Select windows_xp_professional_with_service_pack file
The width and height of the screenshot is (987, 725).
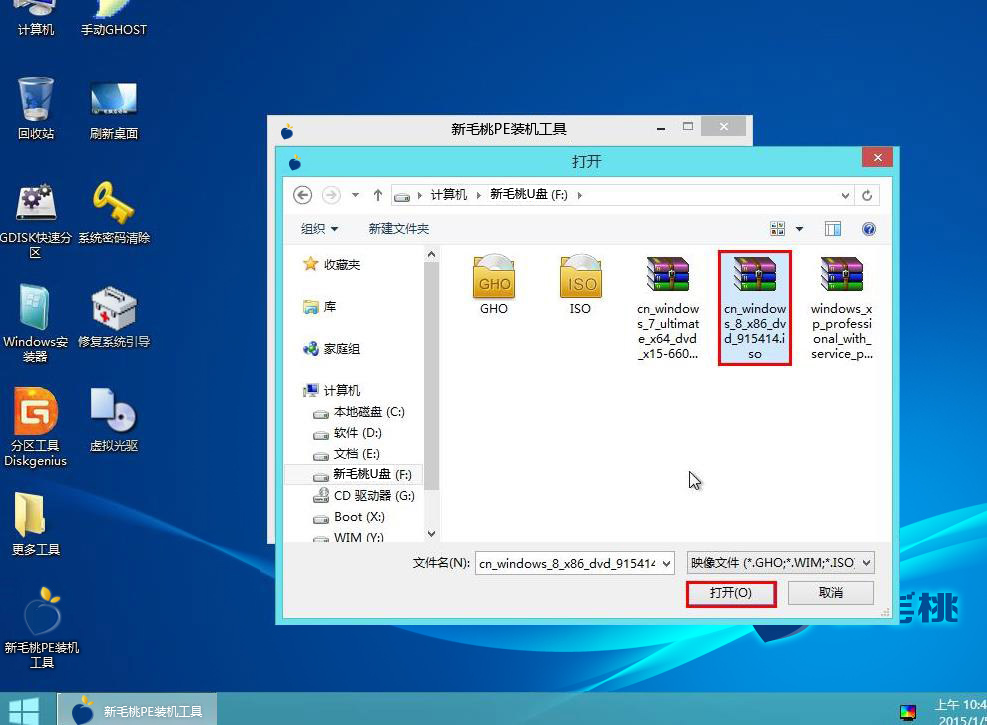click(x=842, y=308)
